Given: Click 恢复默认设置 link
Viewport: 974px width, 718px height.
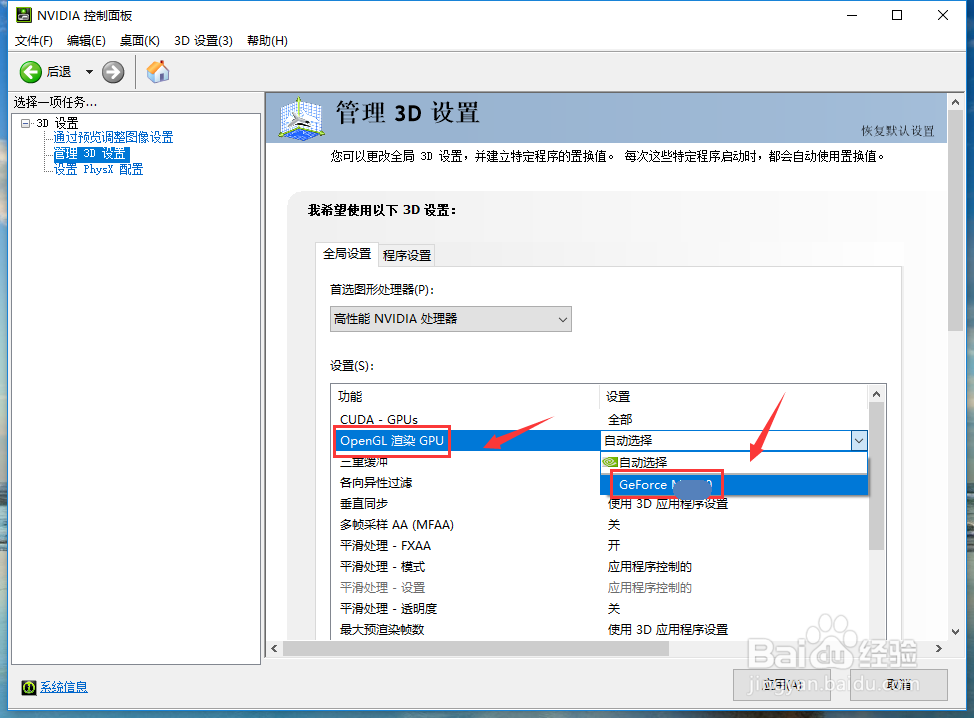Looking at the screenshot, I should (x=898, y=130).
